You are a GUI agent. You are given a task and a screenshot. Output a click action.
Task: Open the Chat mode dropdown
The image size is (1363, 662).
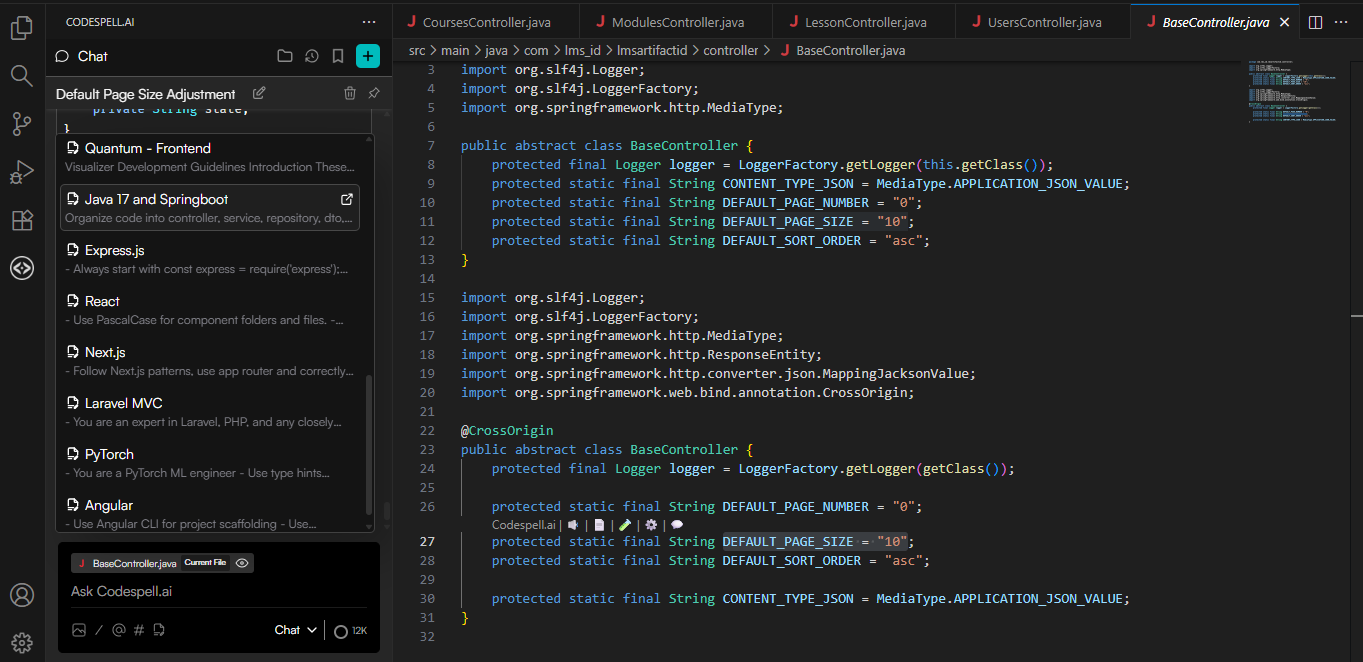coord(296,630)
